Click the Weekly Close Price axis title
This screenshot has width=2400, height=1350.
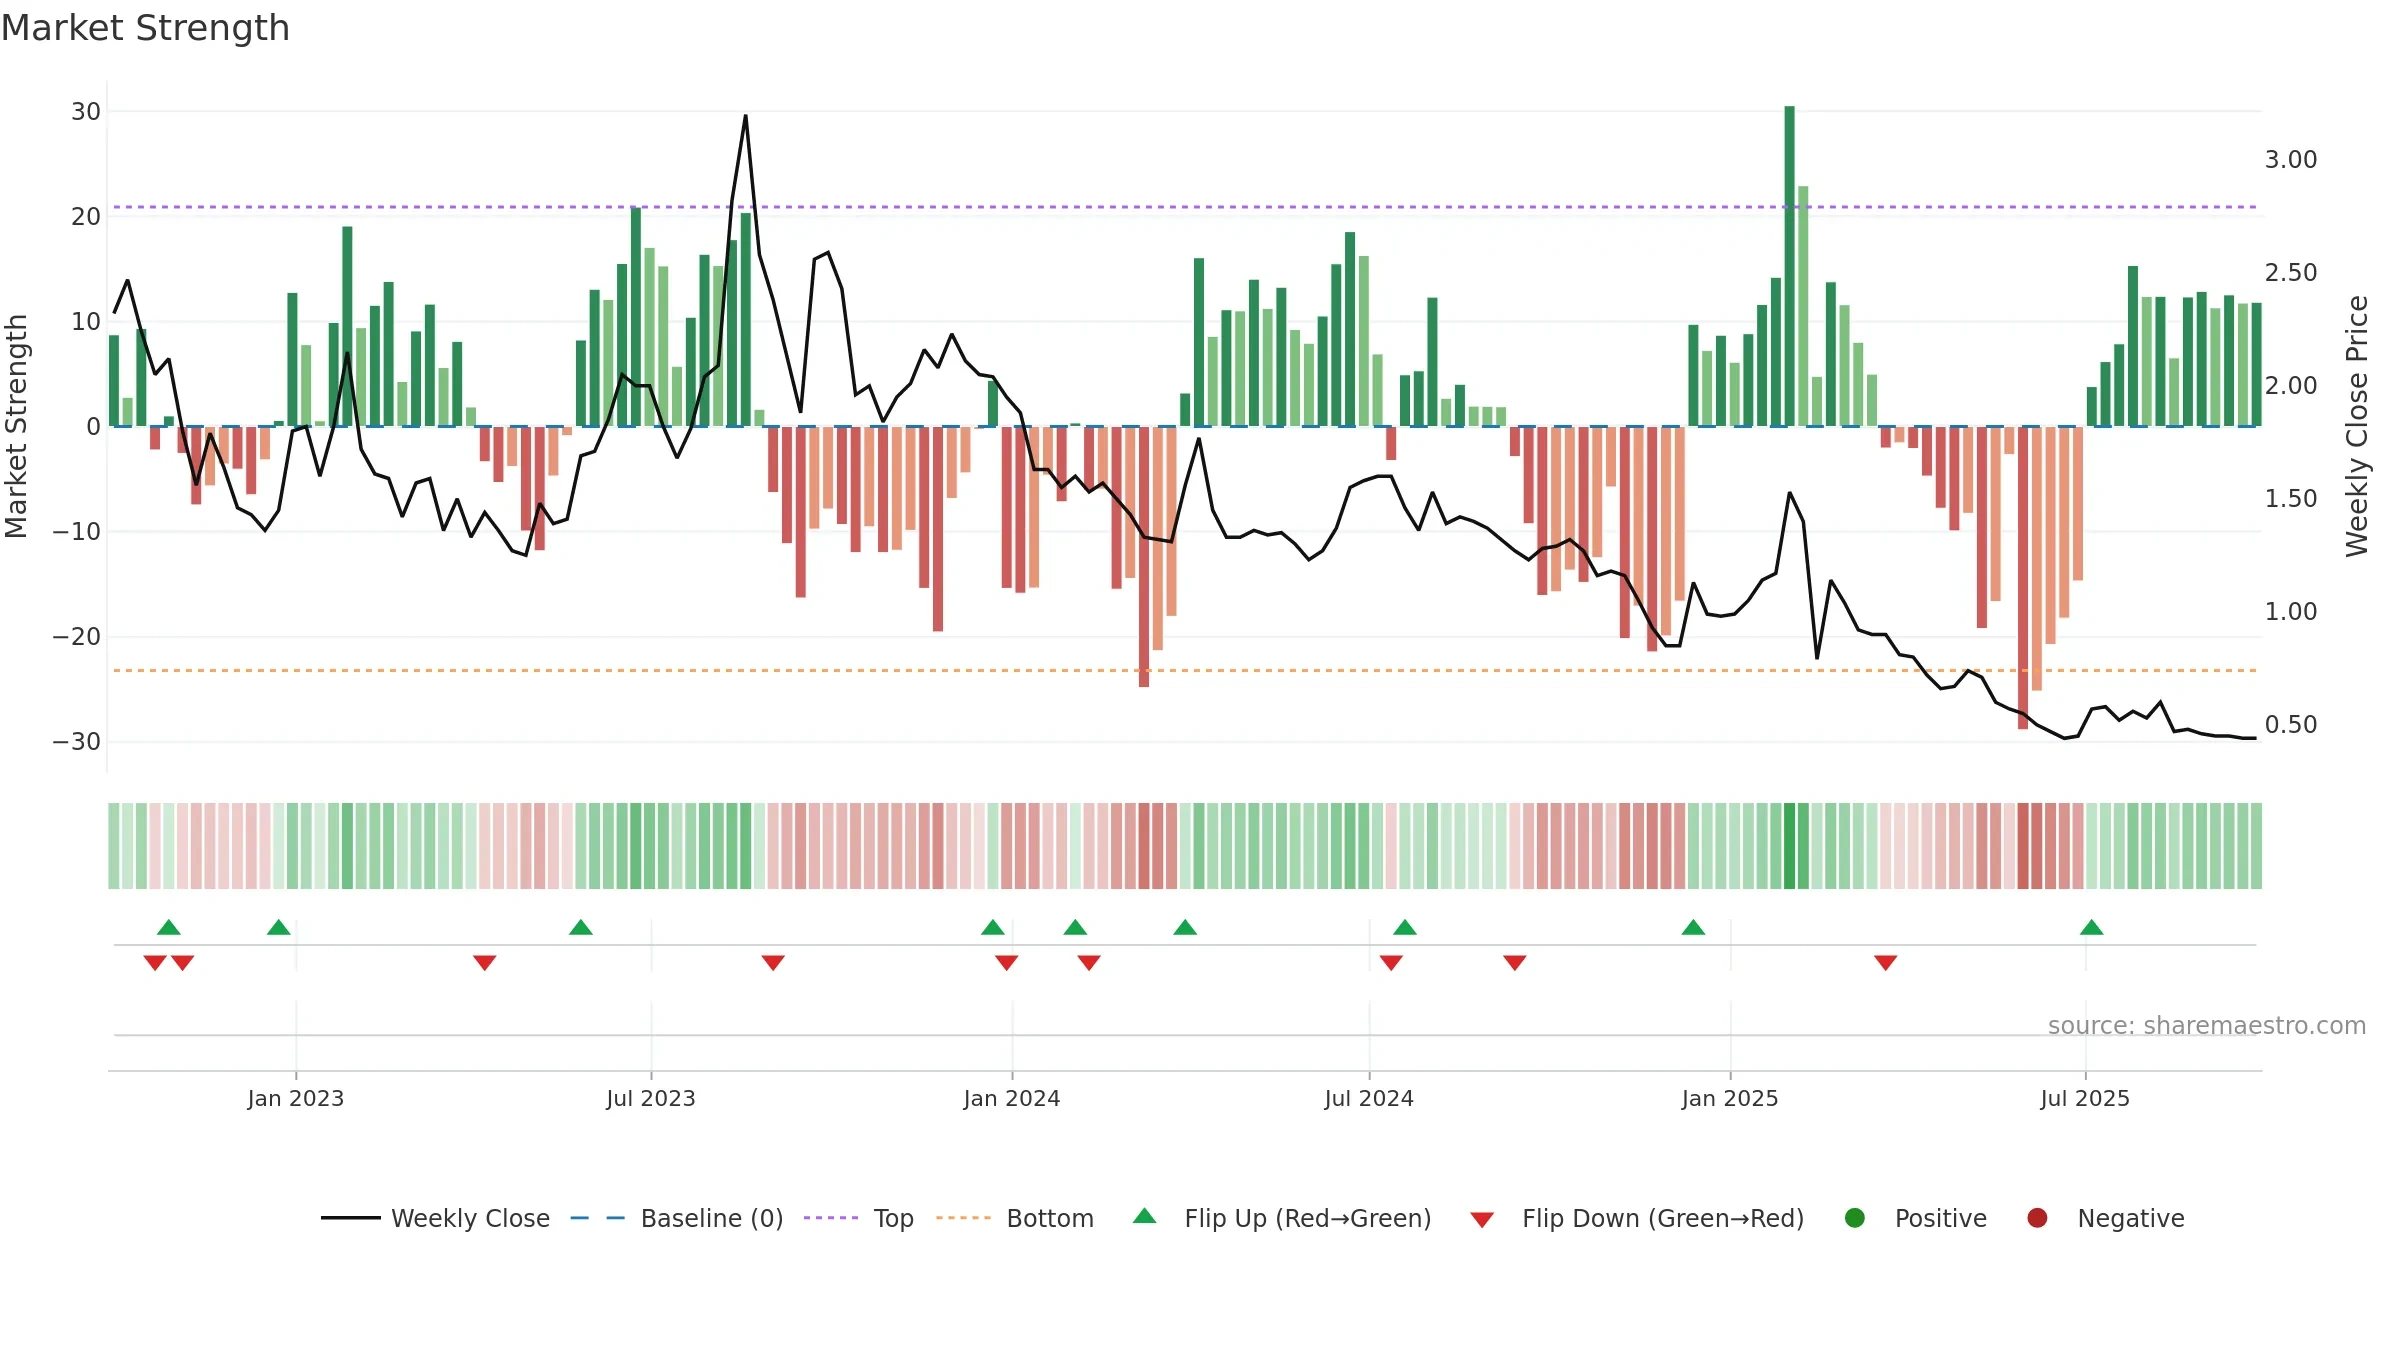pyautogui.click(x=2357, y=426)
